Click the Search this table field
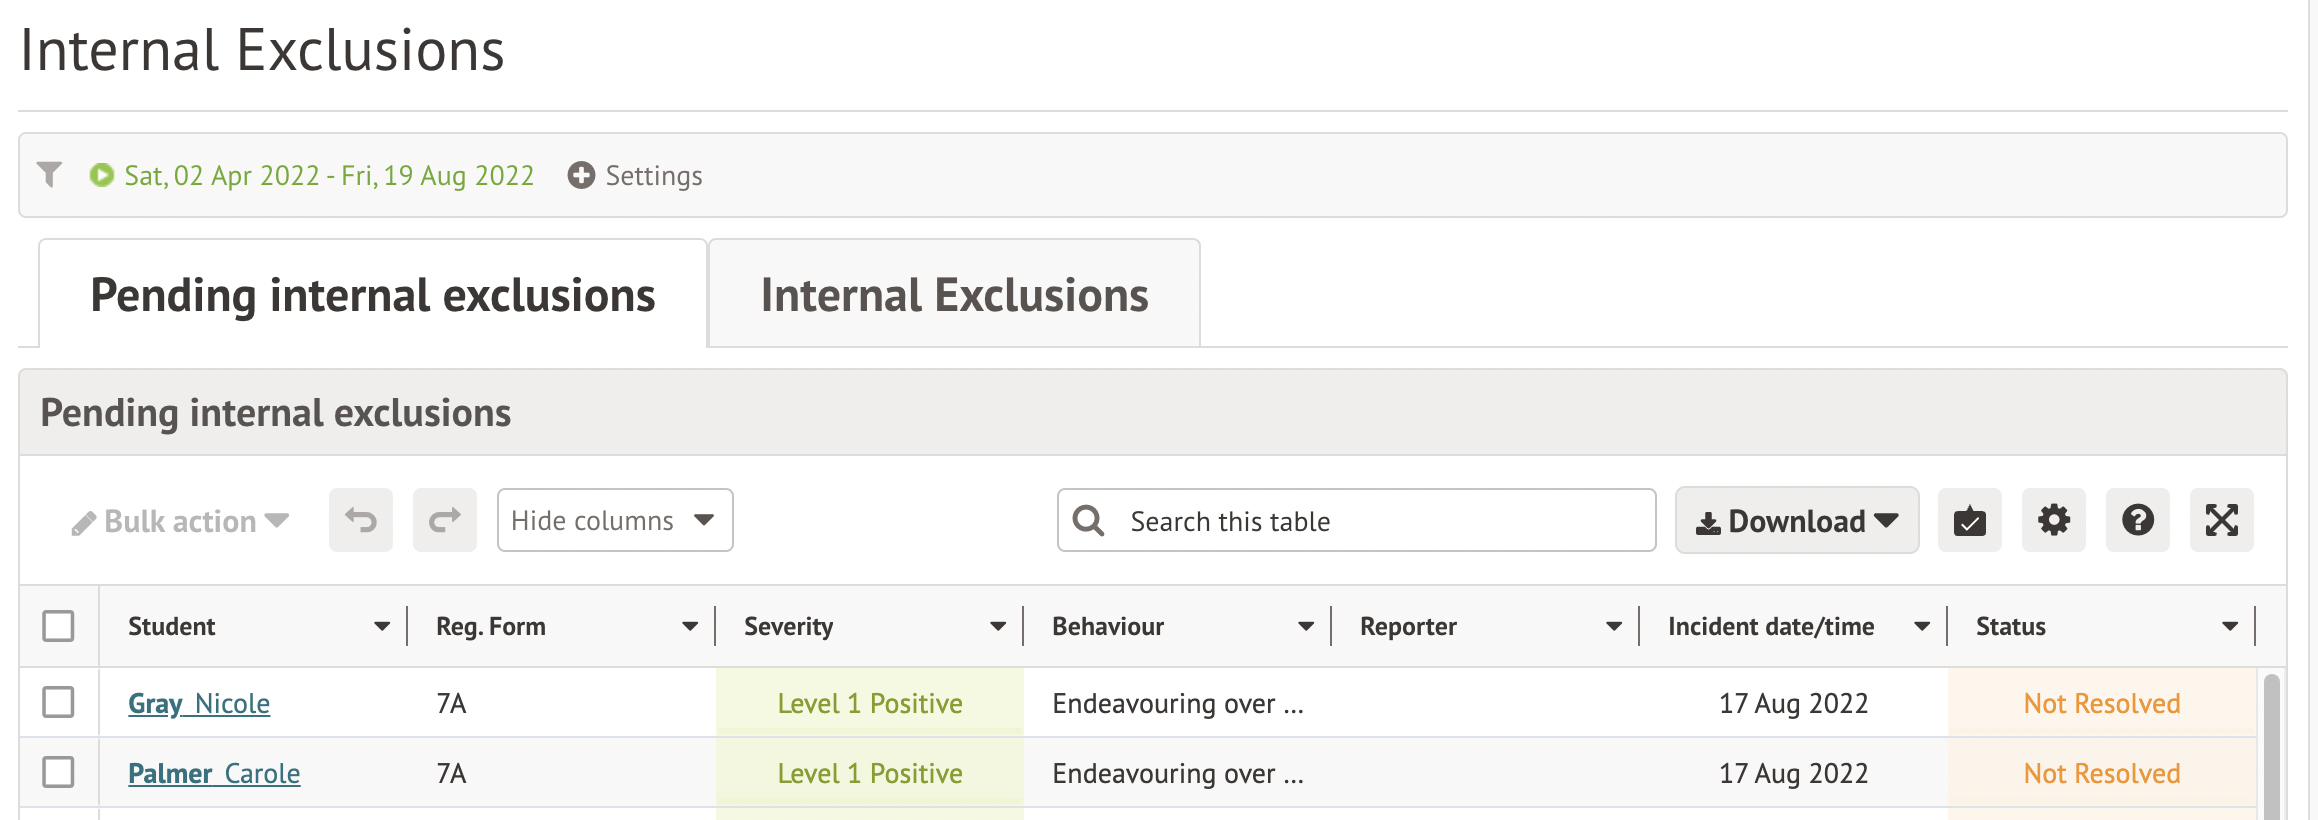This screenshot has width=2318, height=820. pyautogui.click(x=1380, y=521)
